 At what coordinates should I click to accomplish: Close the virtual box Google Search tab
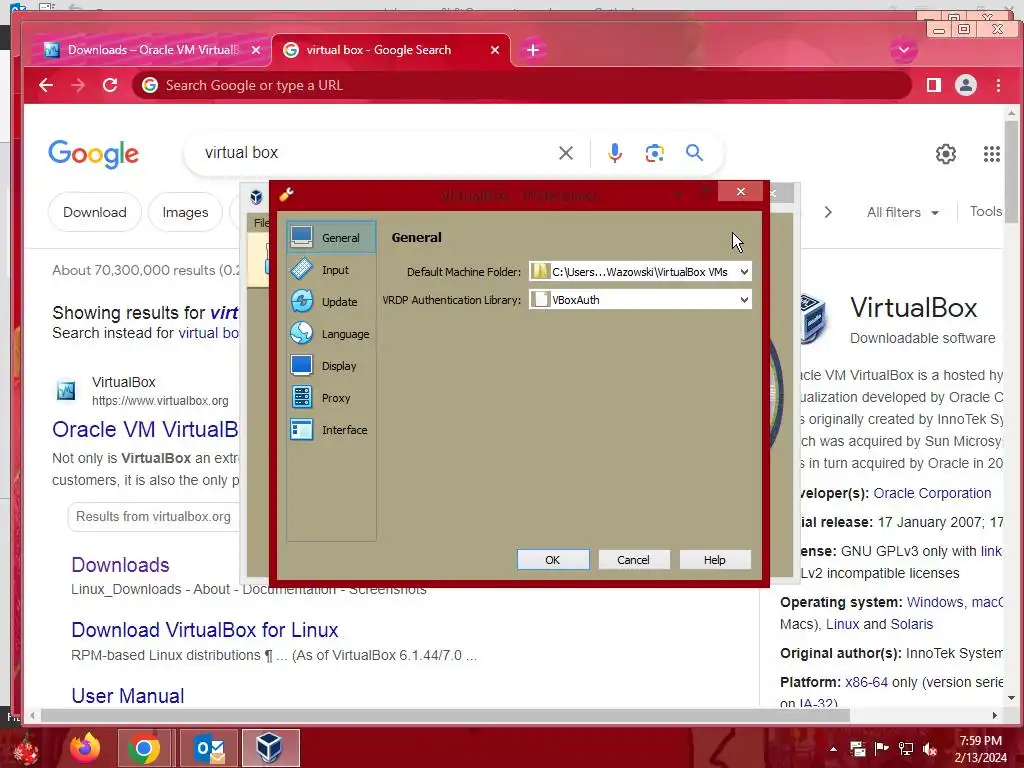tap(495, 50)
